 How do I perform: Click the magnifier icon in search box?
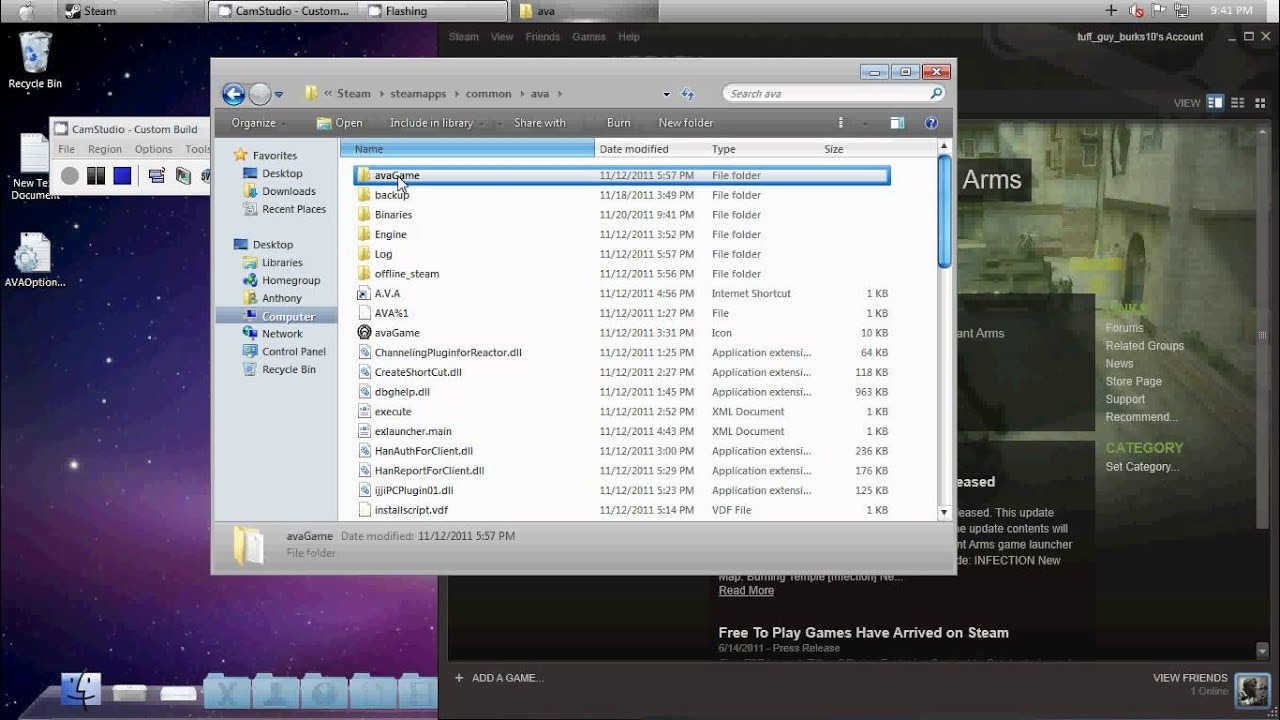[936, 93]
